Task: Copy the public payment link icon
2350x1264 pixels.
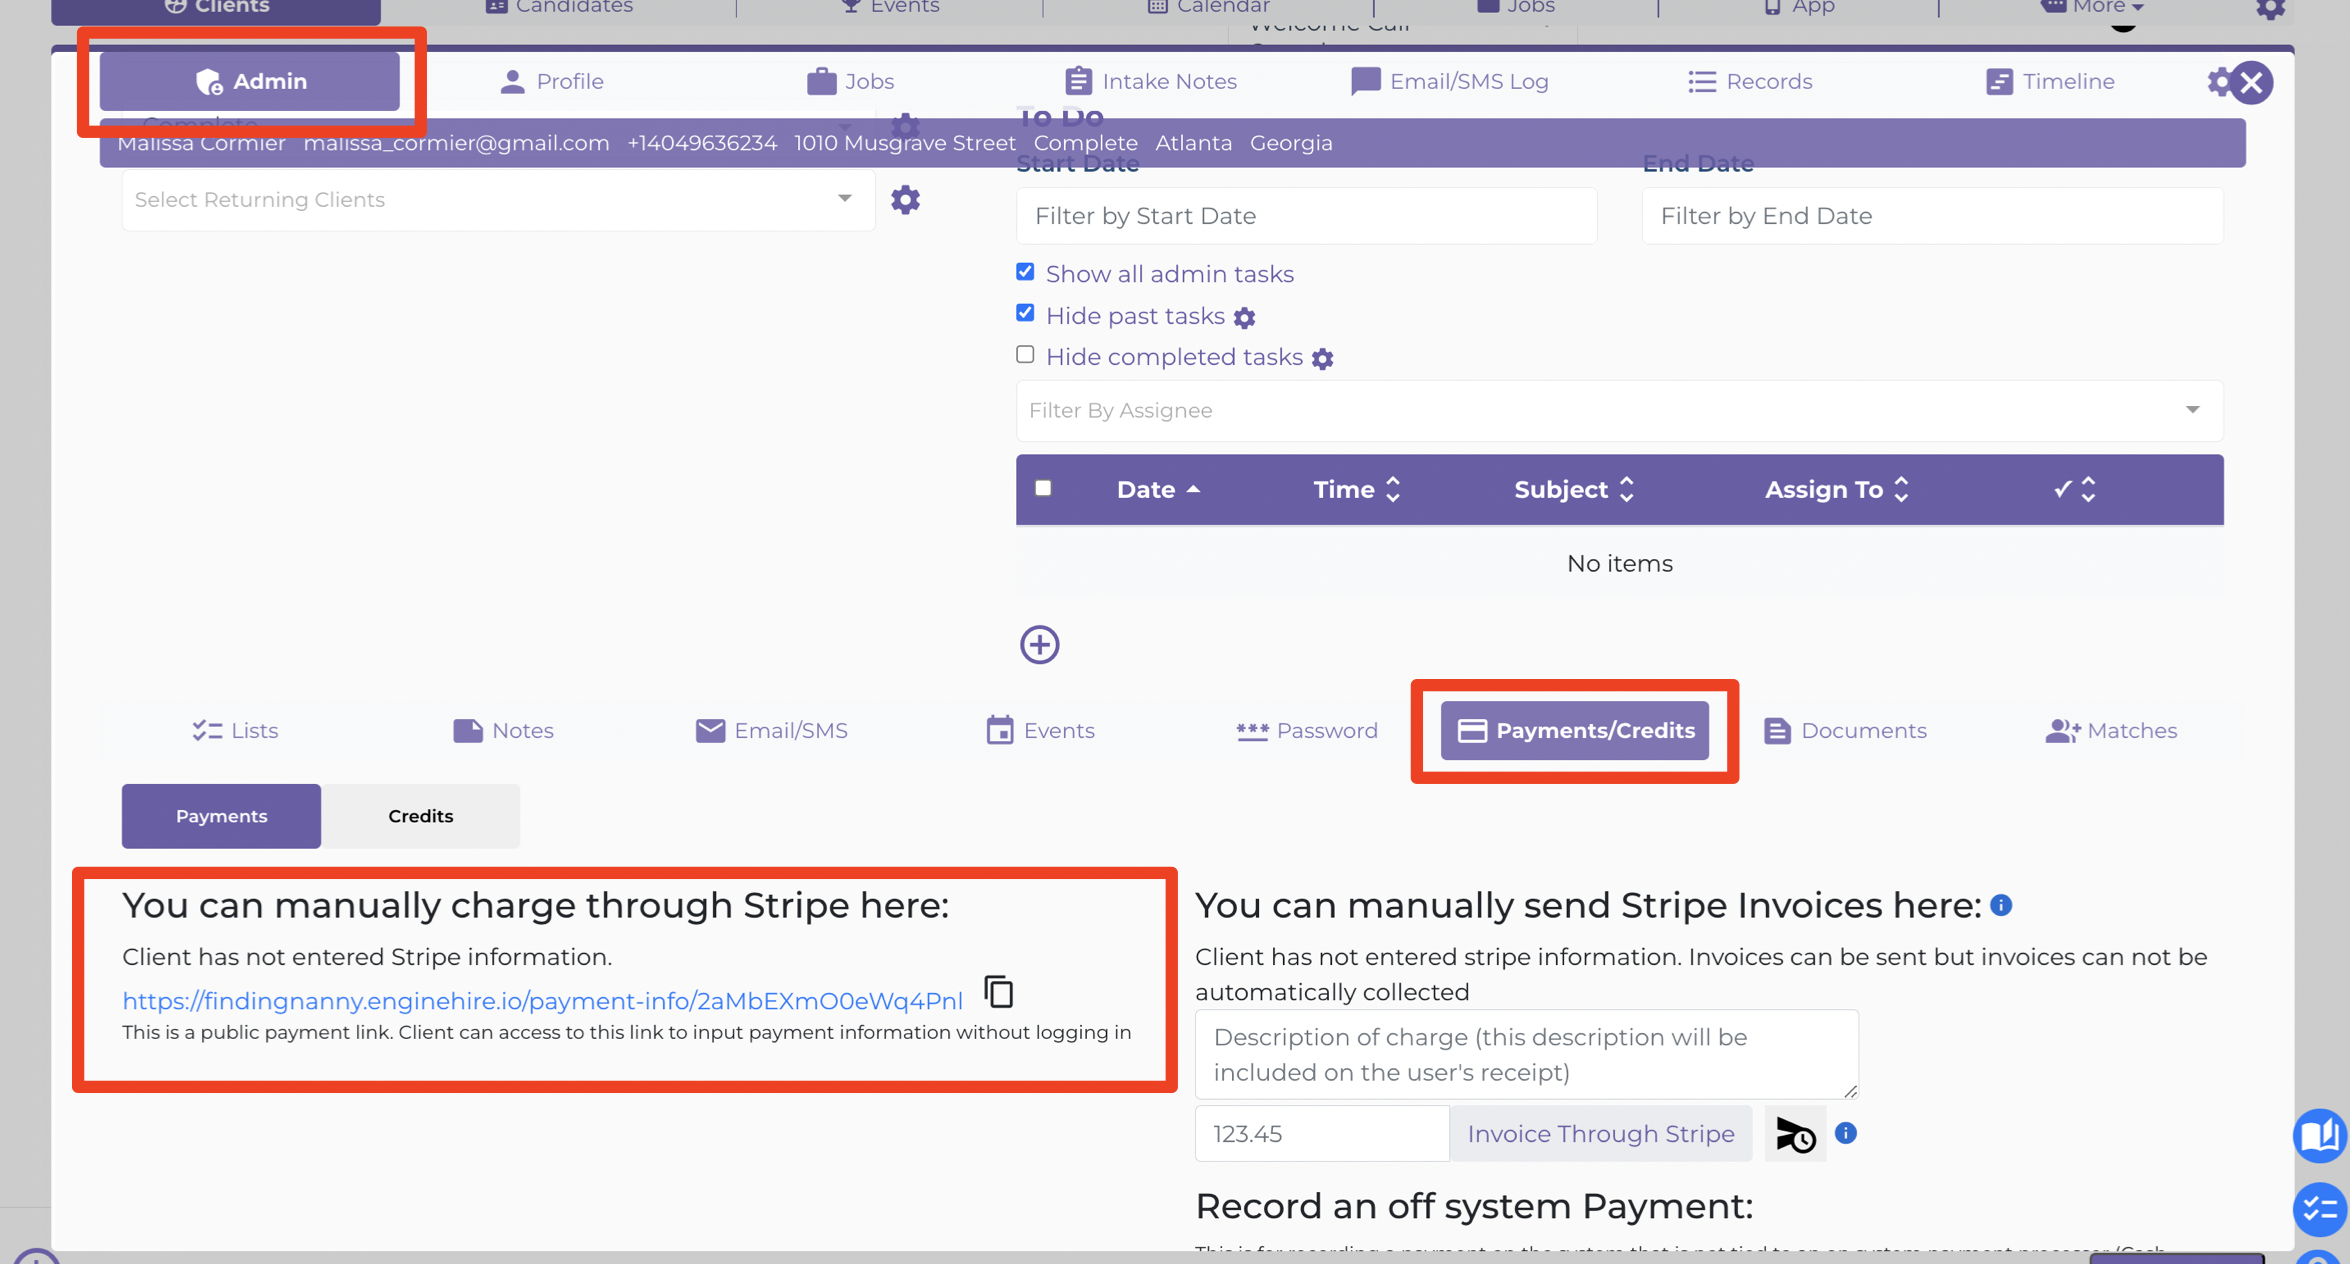Action: click(x=998, y=992)
